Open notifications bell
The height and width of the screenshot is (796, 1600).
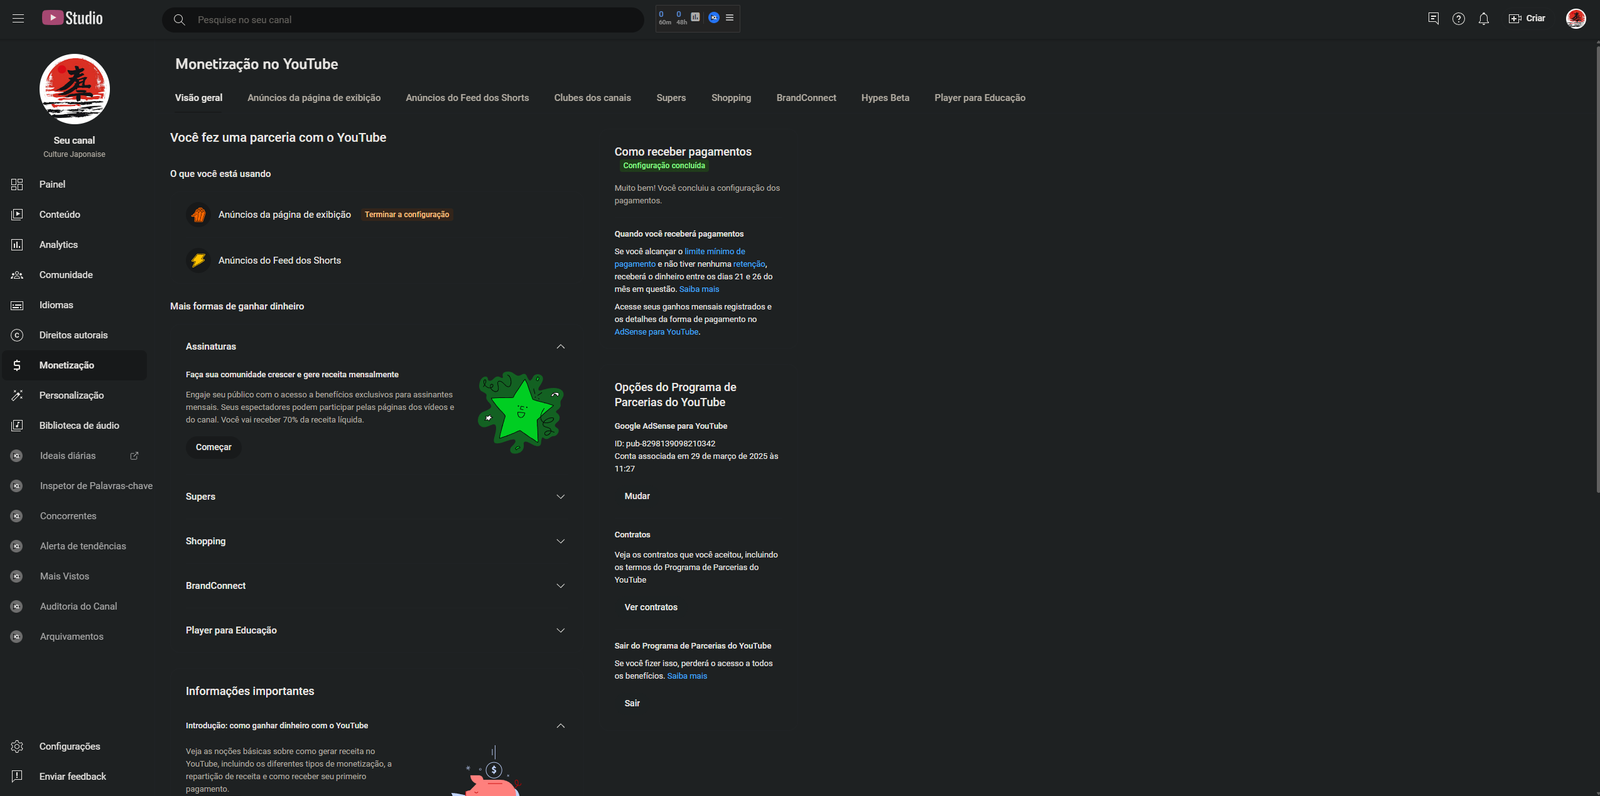[x=1484, y=18]
